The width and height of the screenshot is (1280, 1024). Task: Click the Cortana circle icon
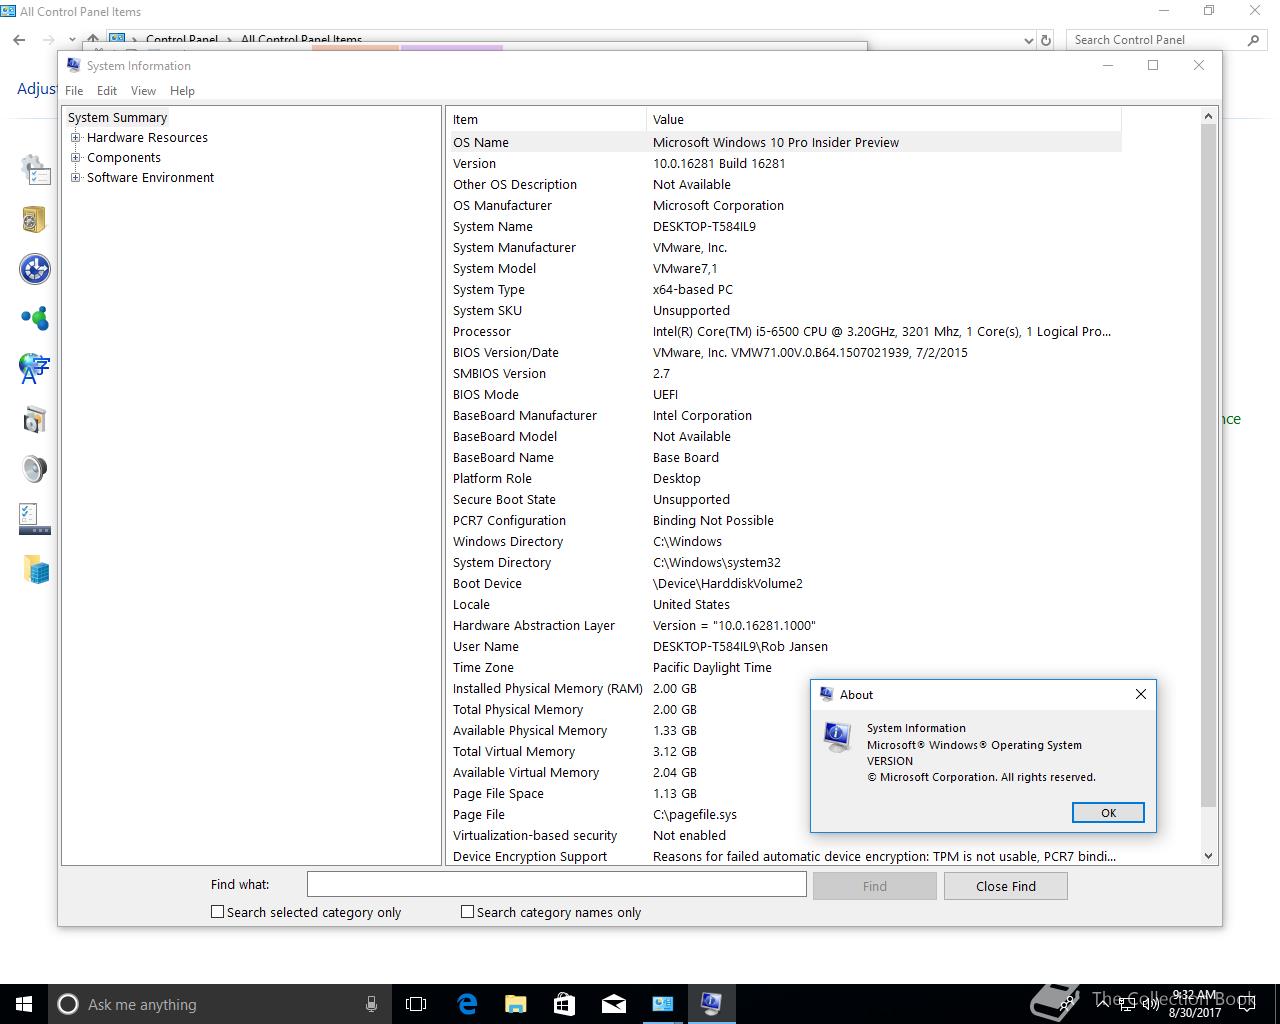pyautogui.click(x=68, y=1004)
